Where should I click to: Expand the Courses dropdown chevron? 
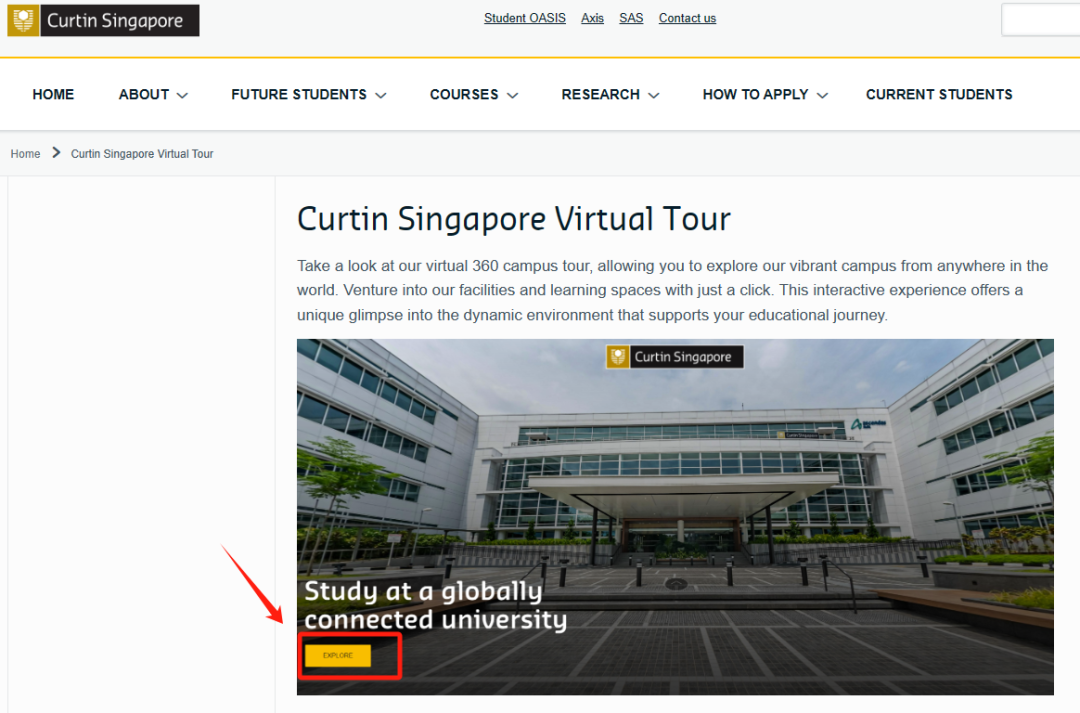click(x=512, y=95)
